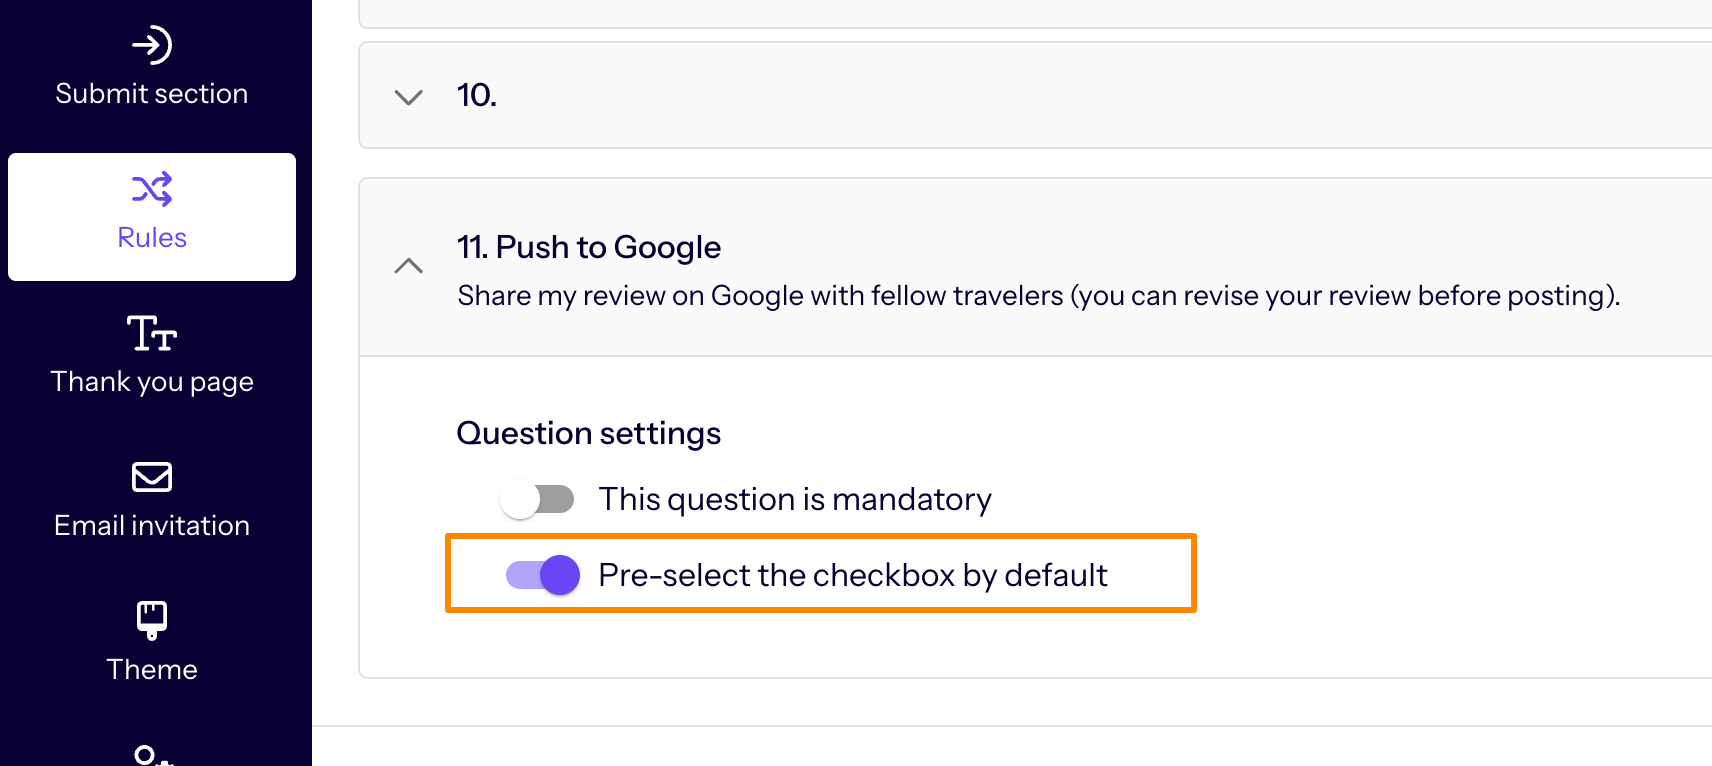1712x766 pixels.
Task: Click the Rules shuffle icon
Action: [152, 189]
